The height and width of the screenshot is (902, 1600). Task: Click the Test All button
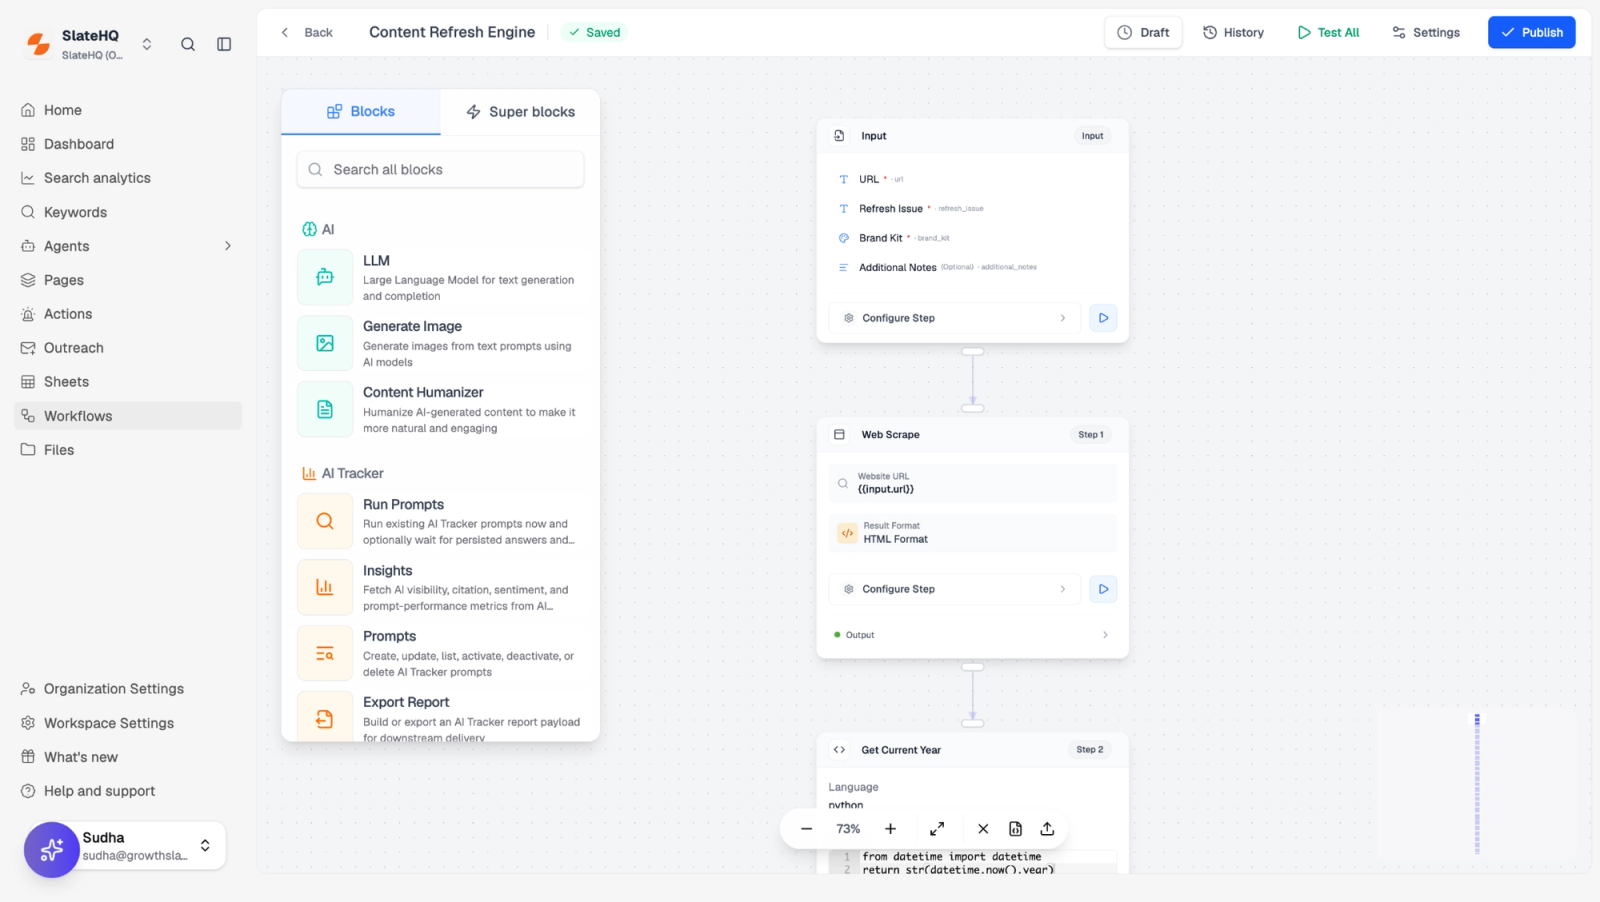tap(1328, 32)
